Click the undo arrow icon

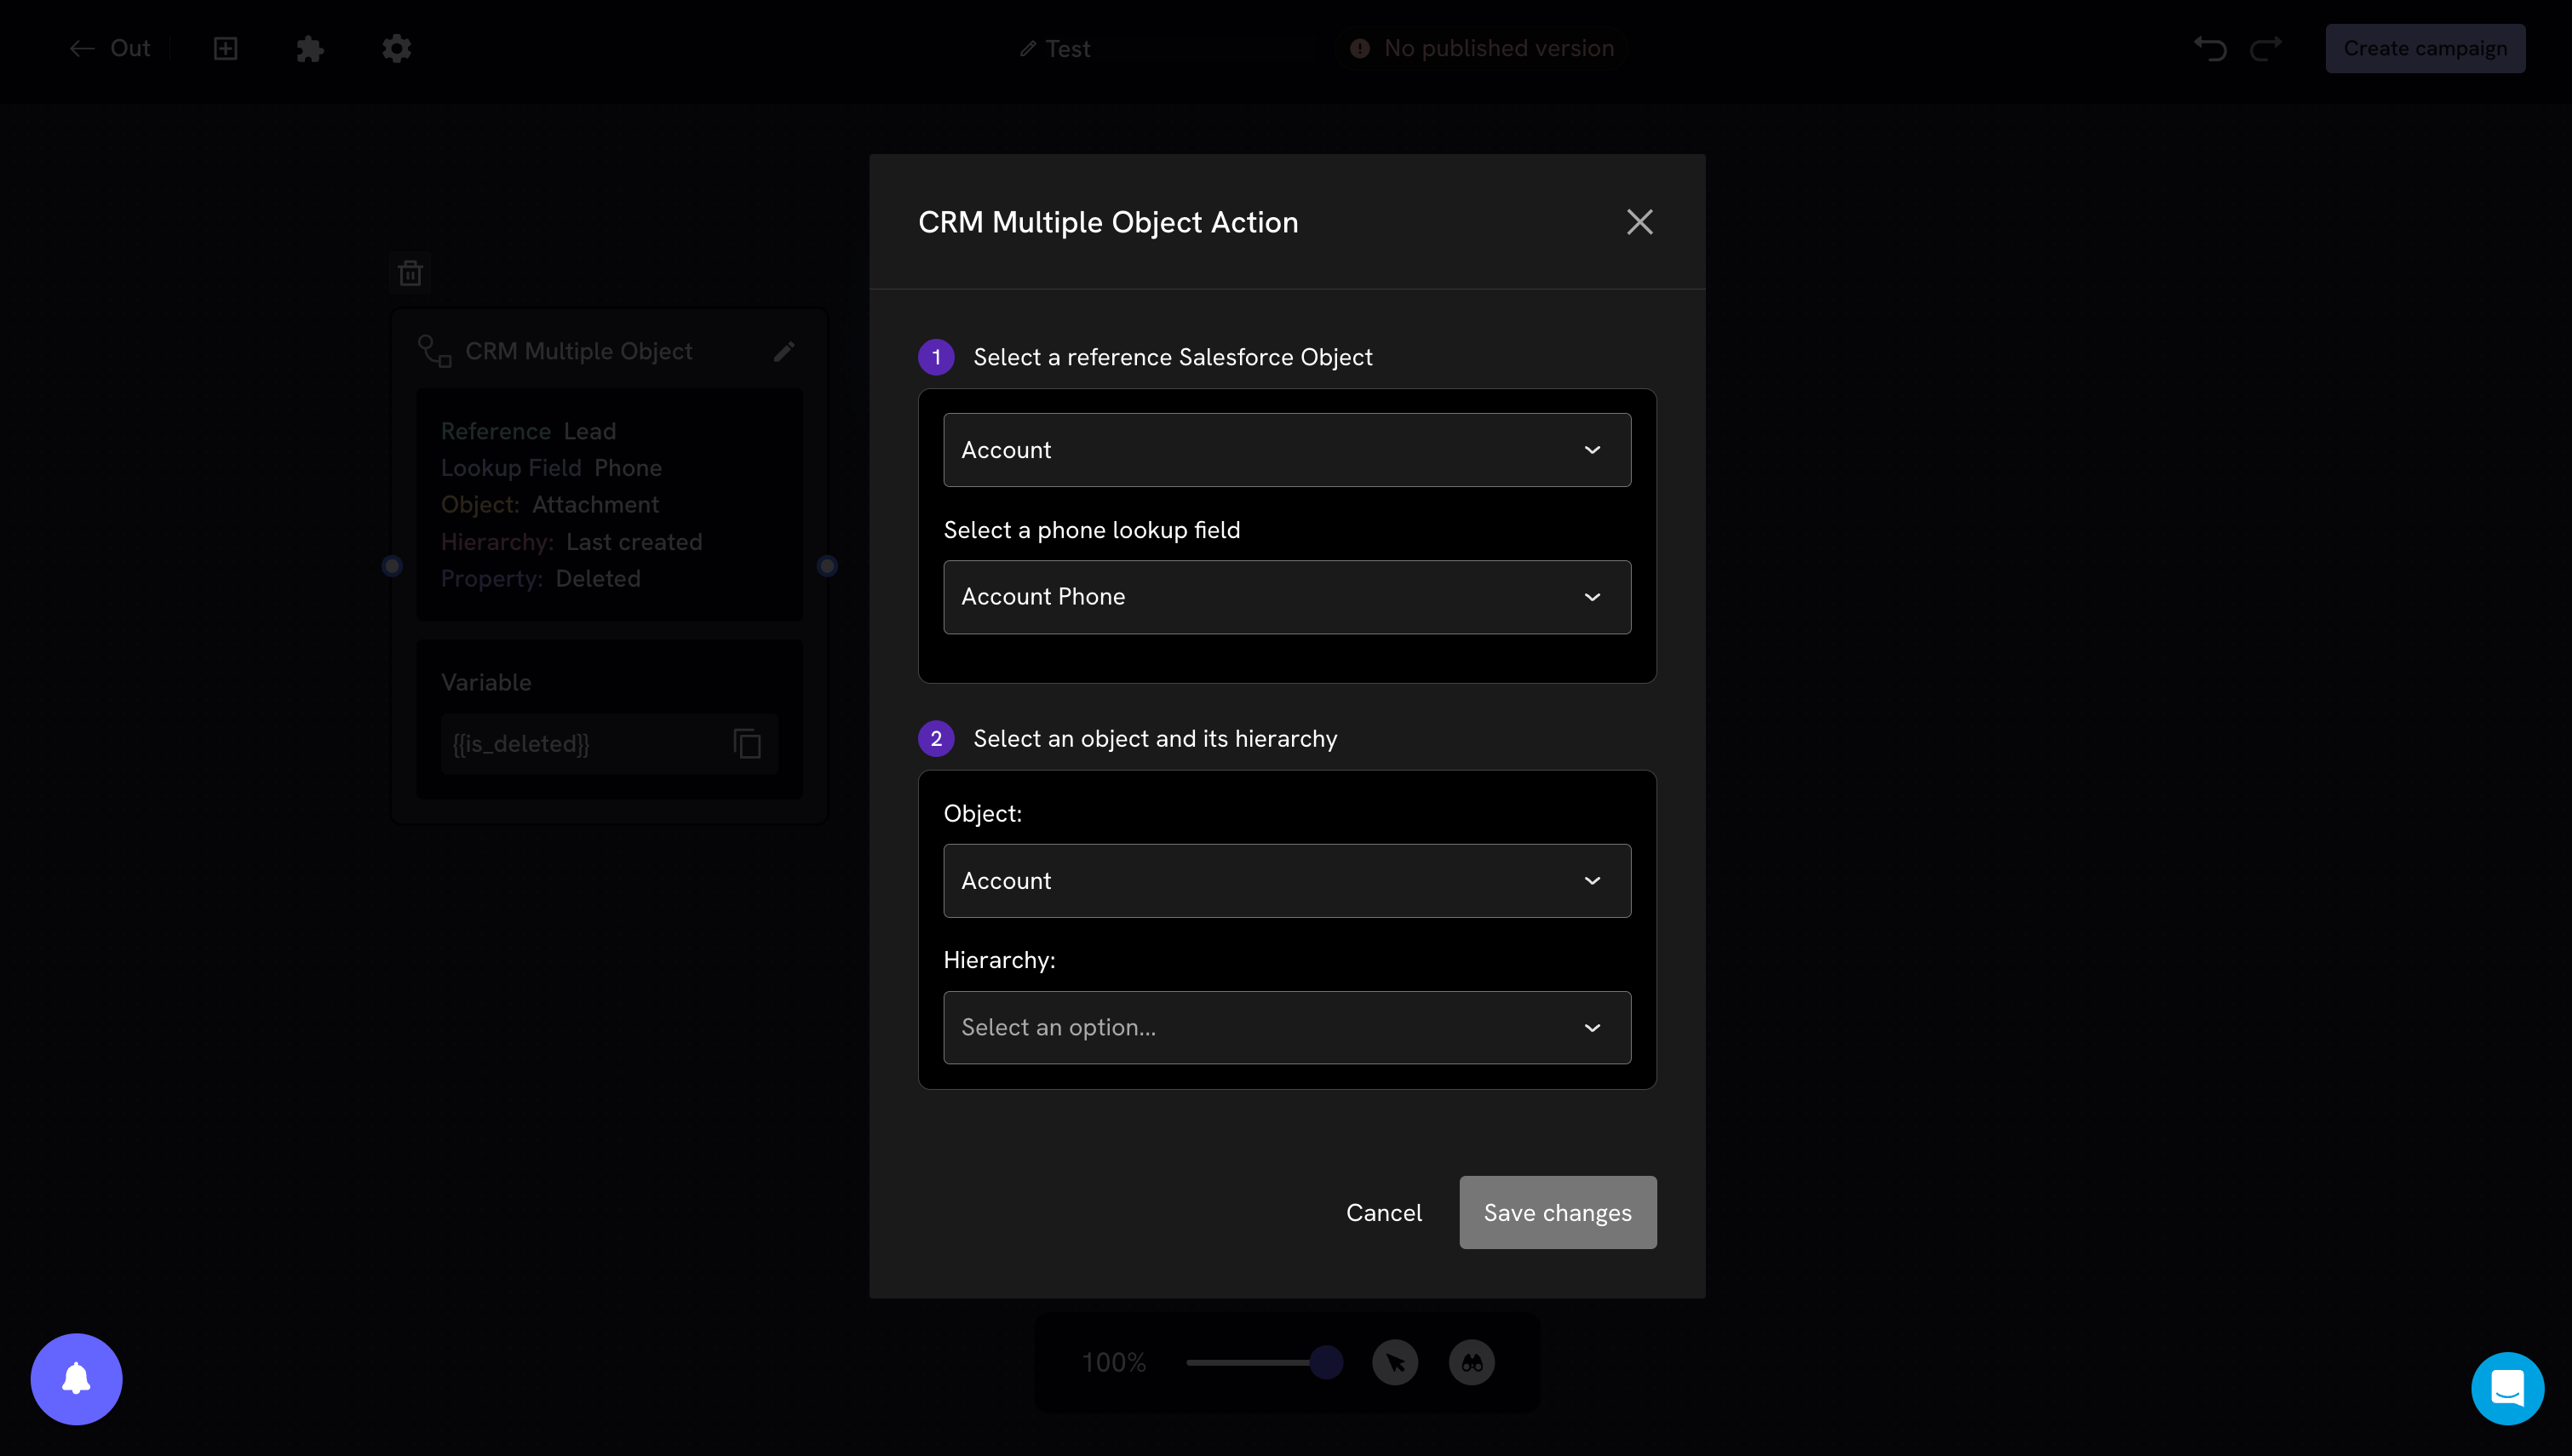tap(2210, 48)
